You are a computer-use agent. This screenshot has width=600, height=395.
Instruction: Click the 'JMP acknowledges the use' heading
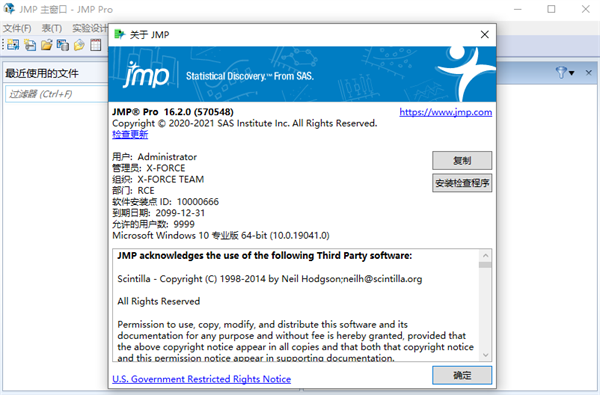pyautogui.click(x=264, y=256)
